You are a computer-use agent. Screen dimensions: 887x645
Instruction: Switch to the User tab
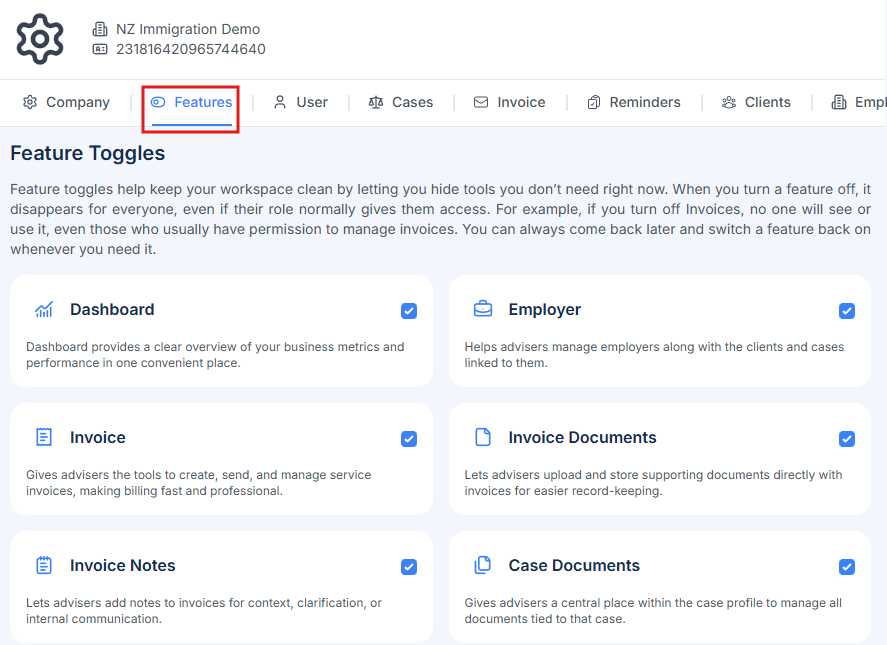tap(301, 102)
